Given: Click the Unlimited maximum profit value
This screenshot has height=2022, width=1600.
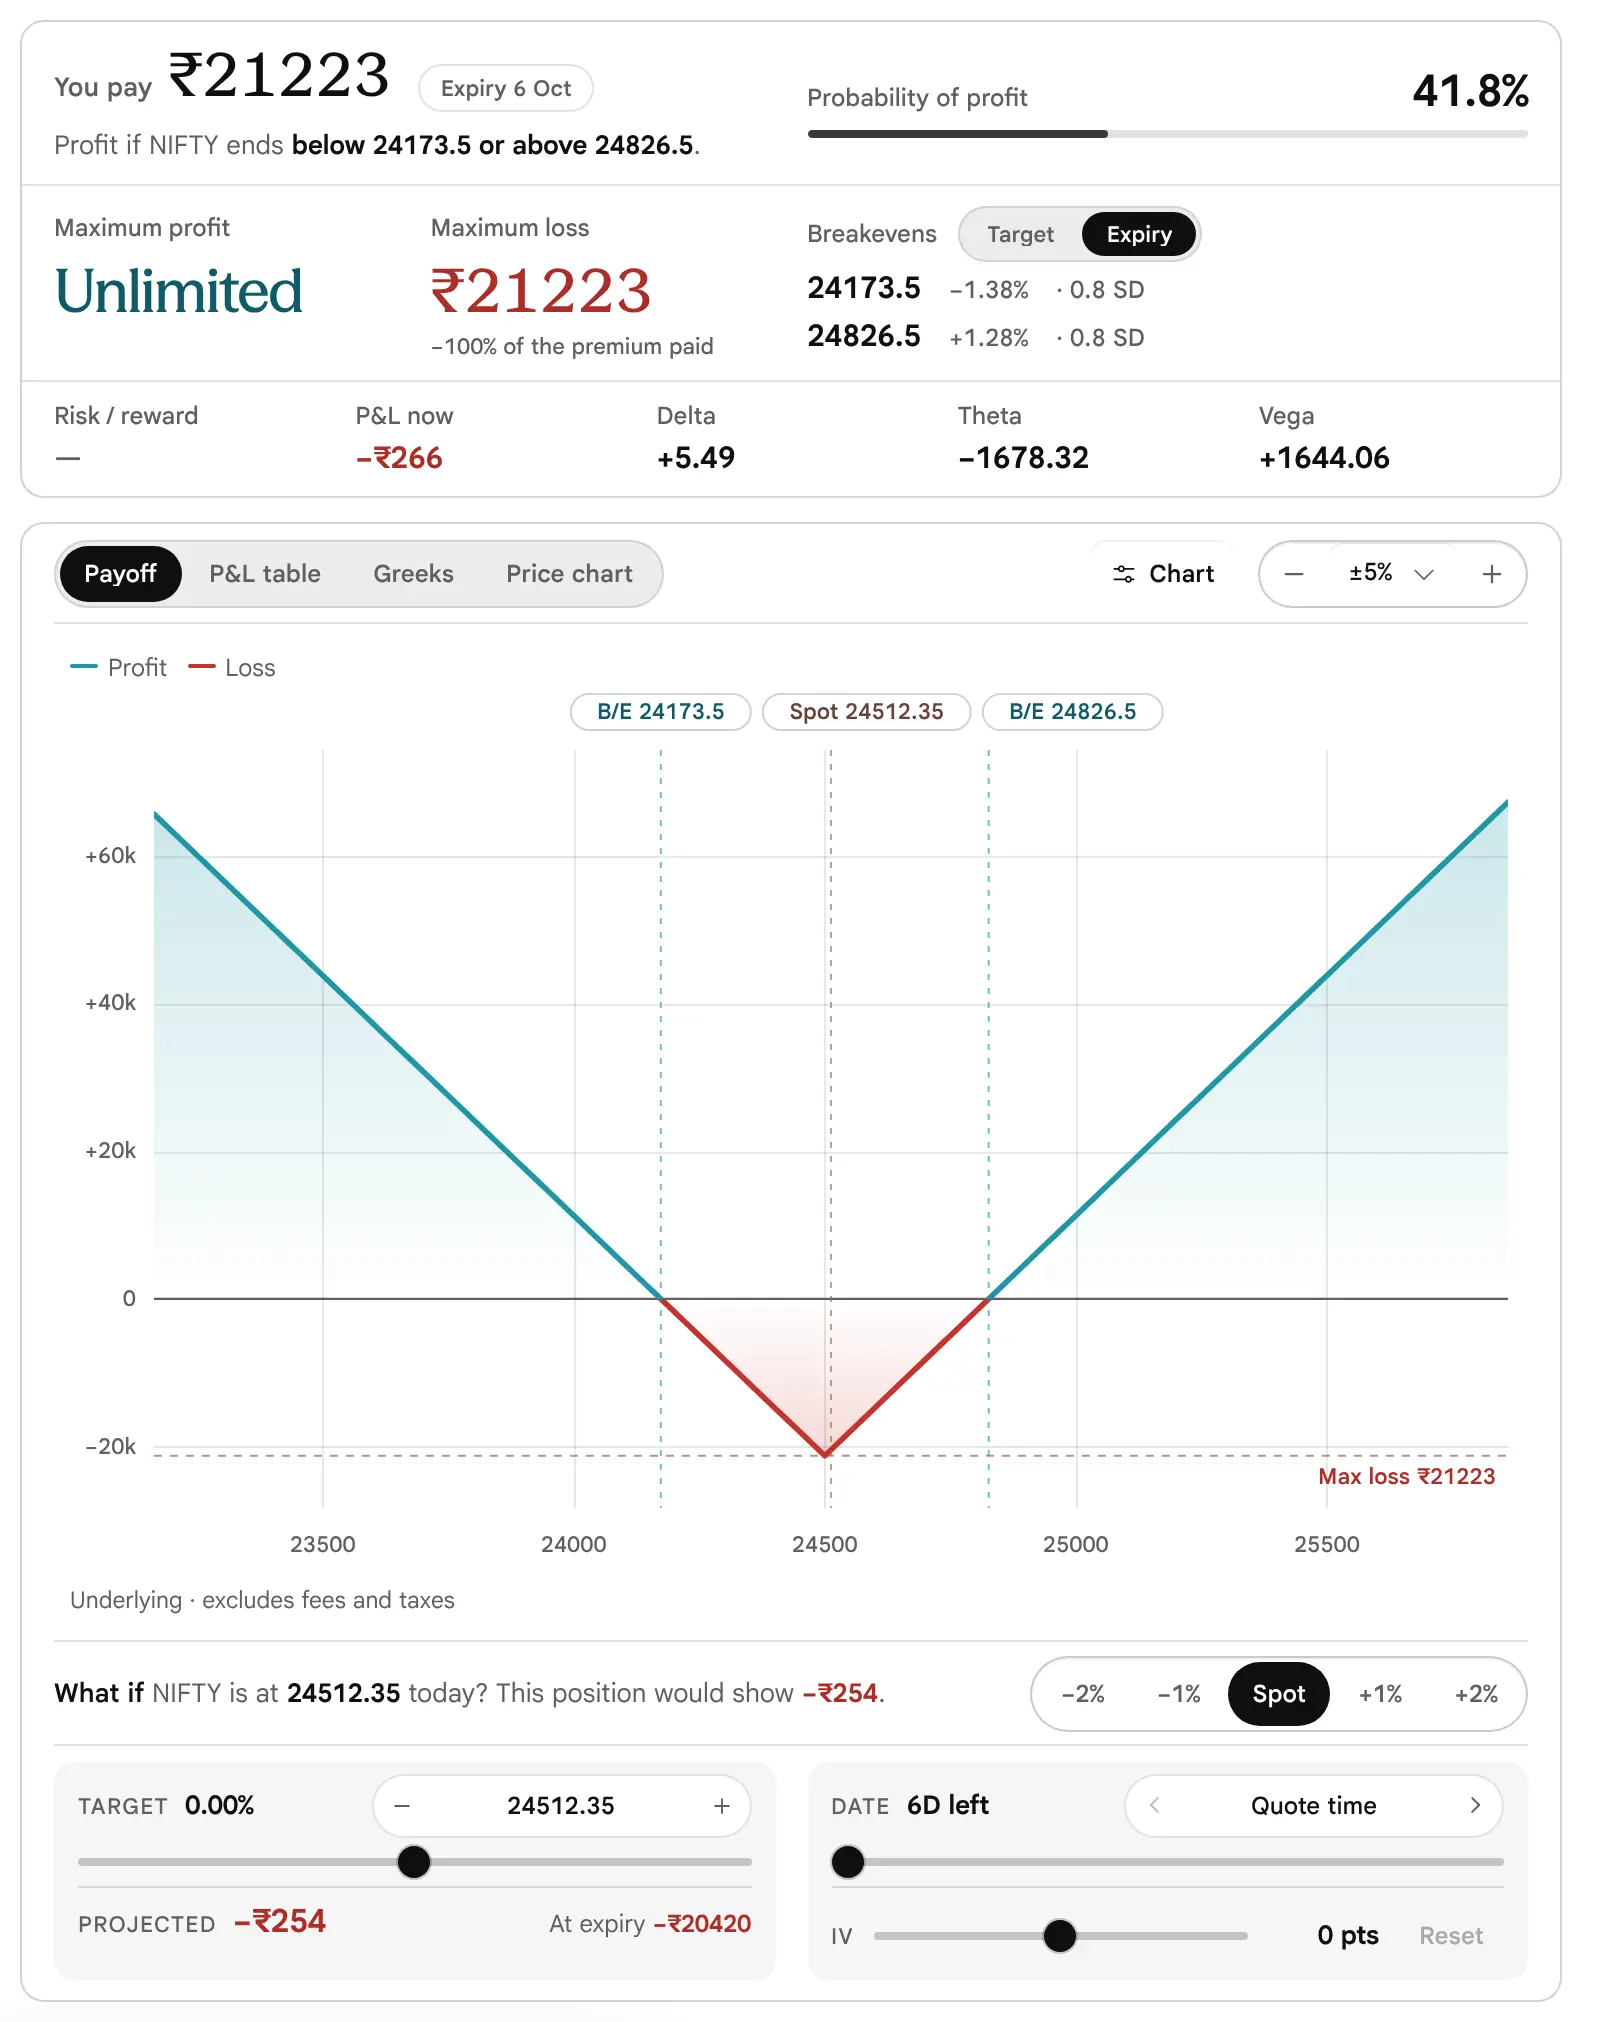Looking at the screenshot, I should (x=178, y=291).
